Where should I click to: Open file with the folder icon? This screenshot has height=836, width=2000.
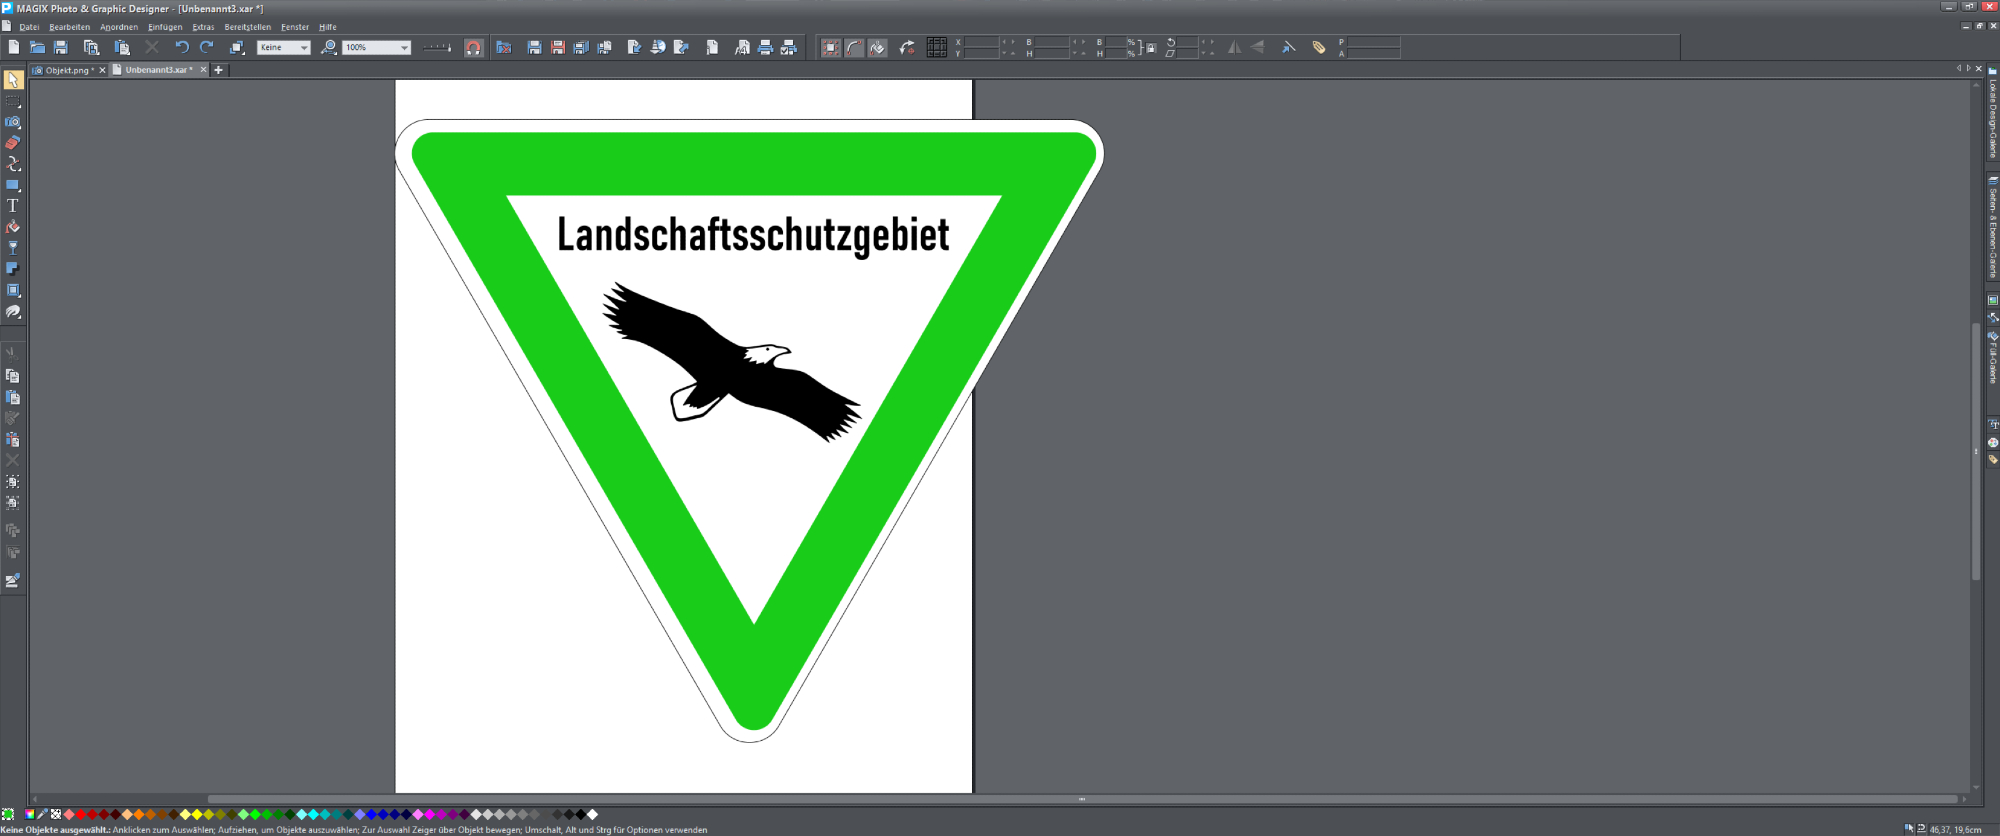(x=37, y=47)
